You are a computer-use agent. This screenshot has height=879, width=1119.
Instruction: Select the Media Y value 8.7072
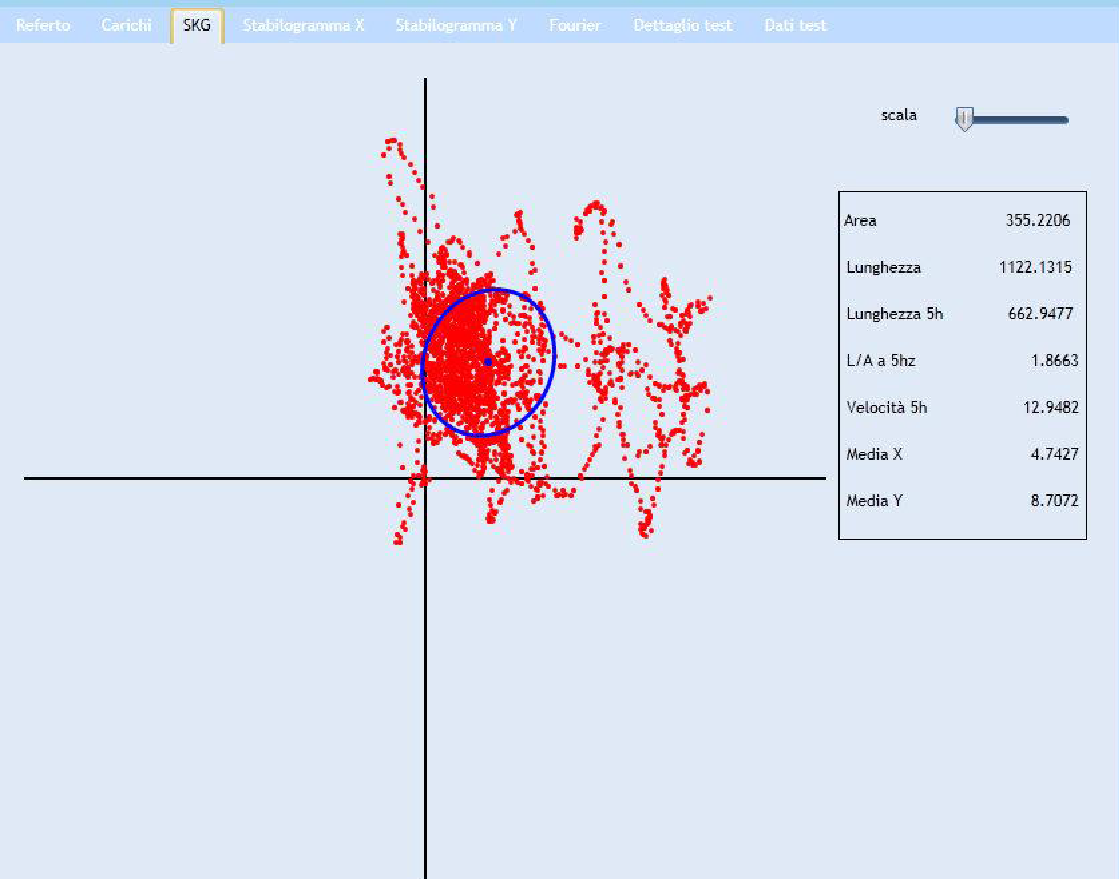coord(1055,500)
